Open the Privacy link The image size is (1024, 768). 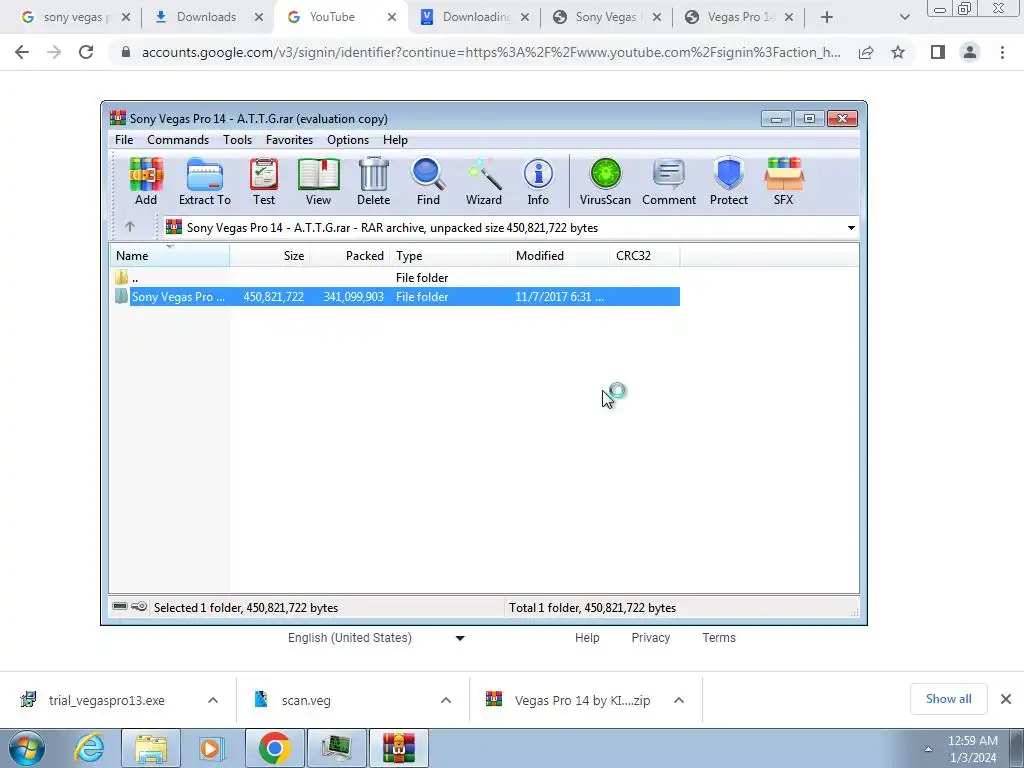(650, 637)
